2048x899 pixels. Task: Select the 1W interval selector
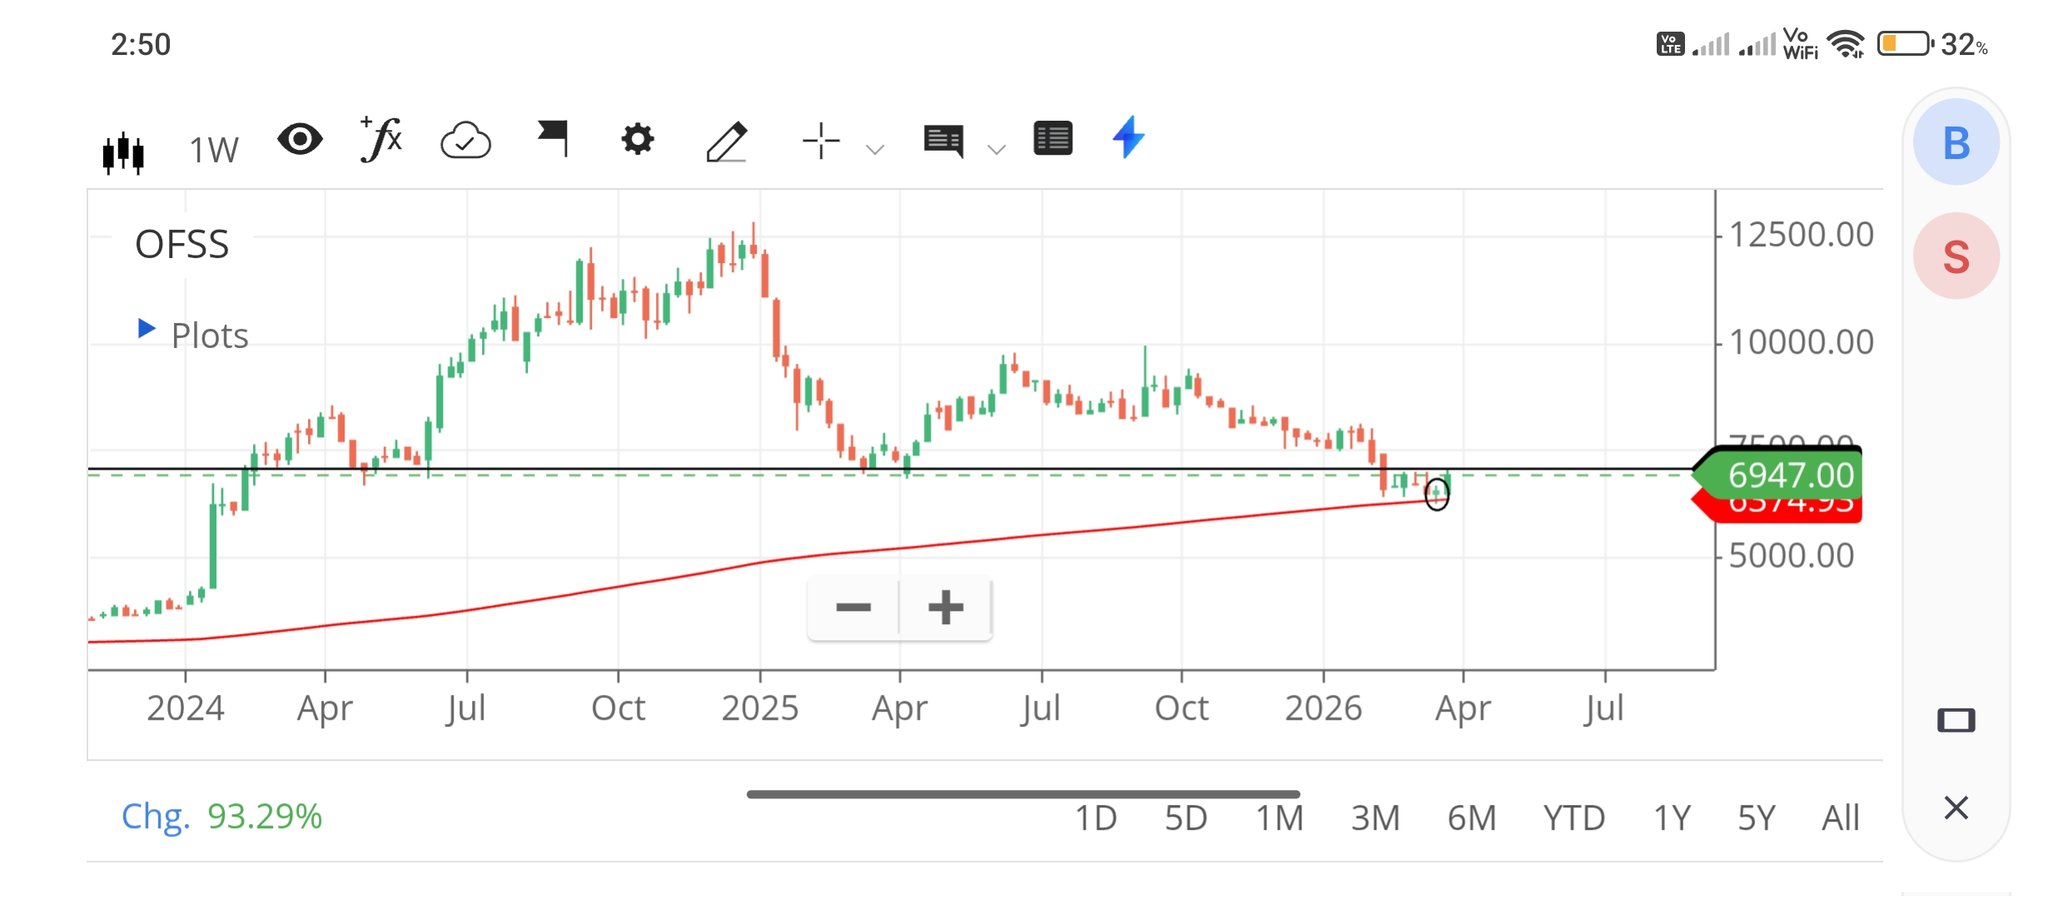214,151
